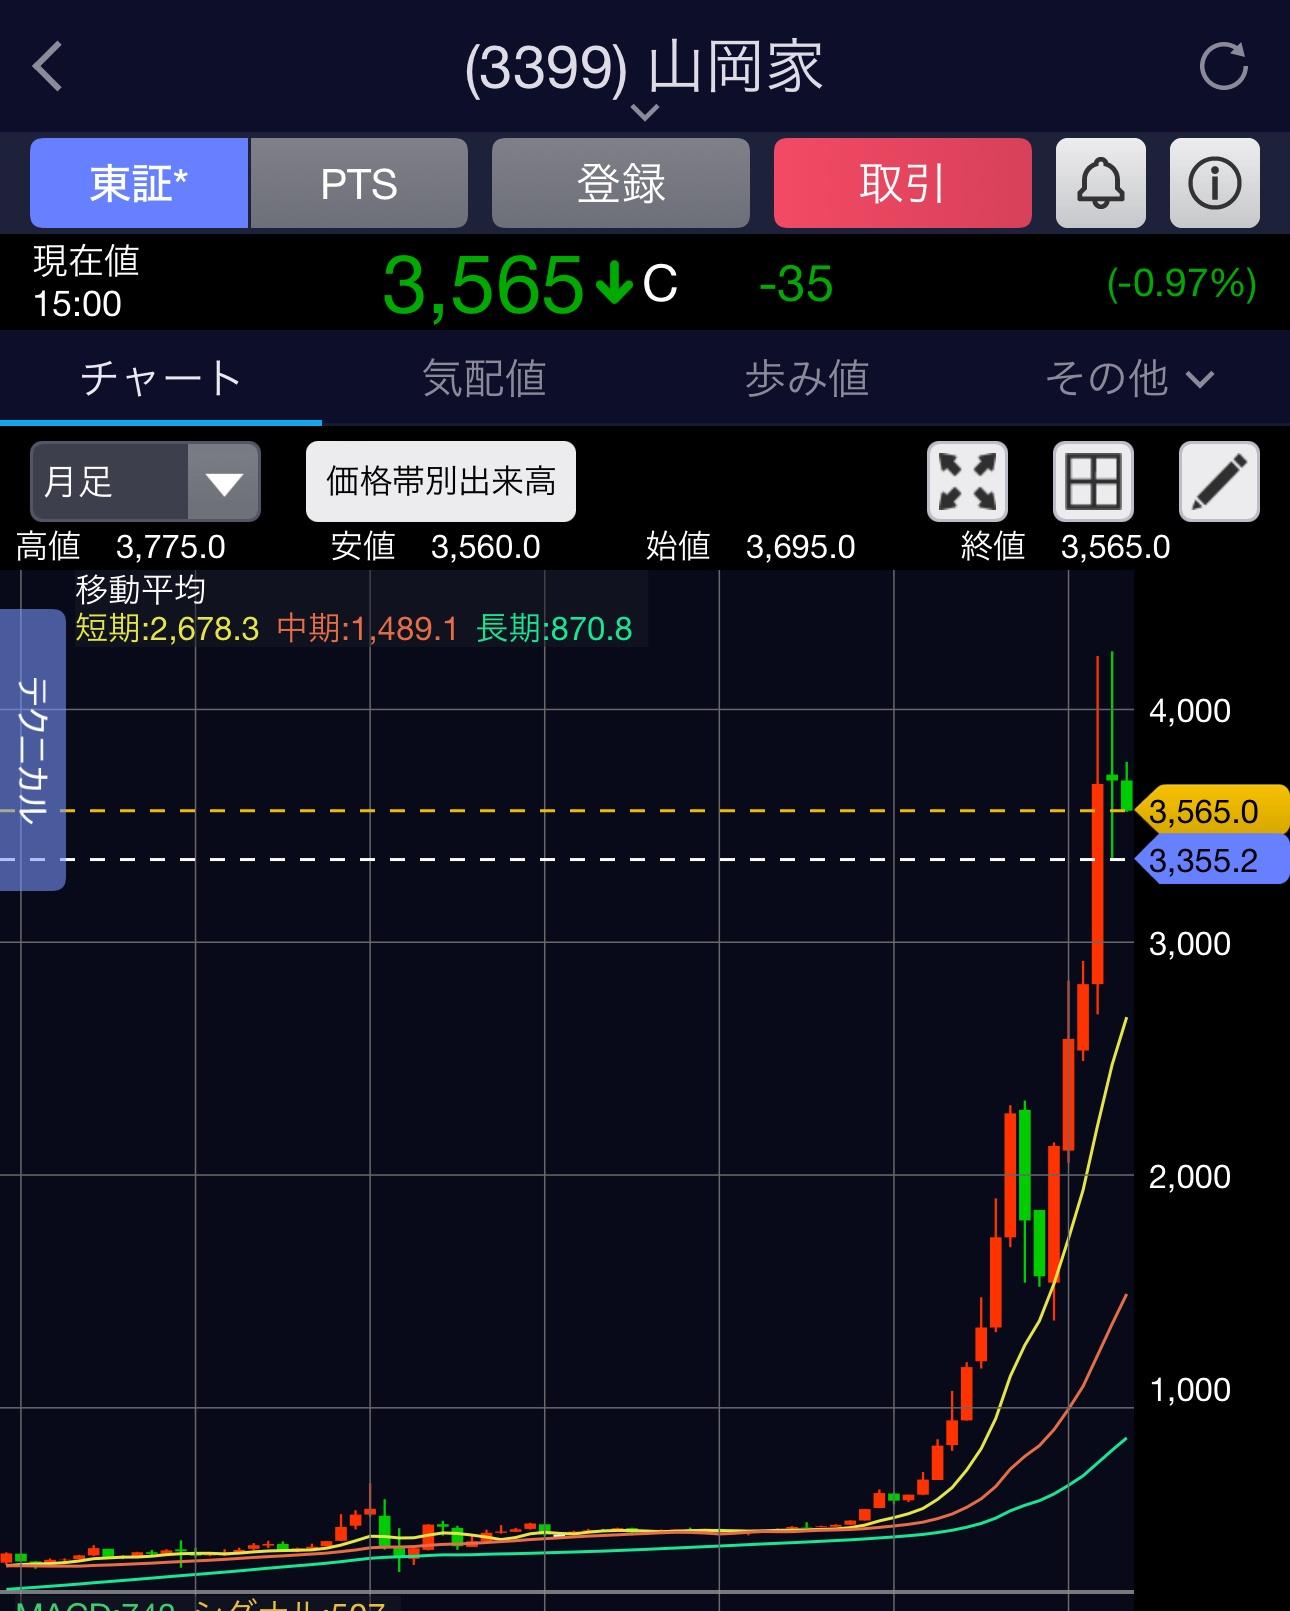Tap the back arrow icon
This screenshot has height=1611, width=1290.
(47, 67)
